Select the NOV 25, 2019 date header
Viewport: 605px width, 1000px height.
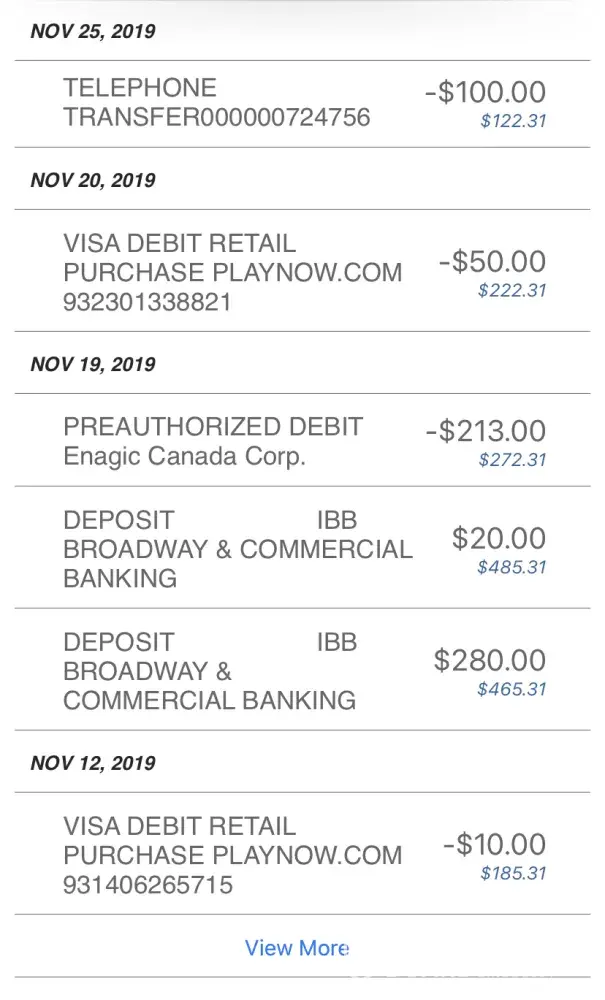[93, 31]
